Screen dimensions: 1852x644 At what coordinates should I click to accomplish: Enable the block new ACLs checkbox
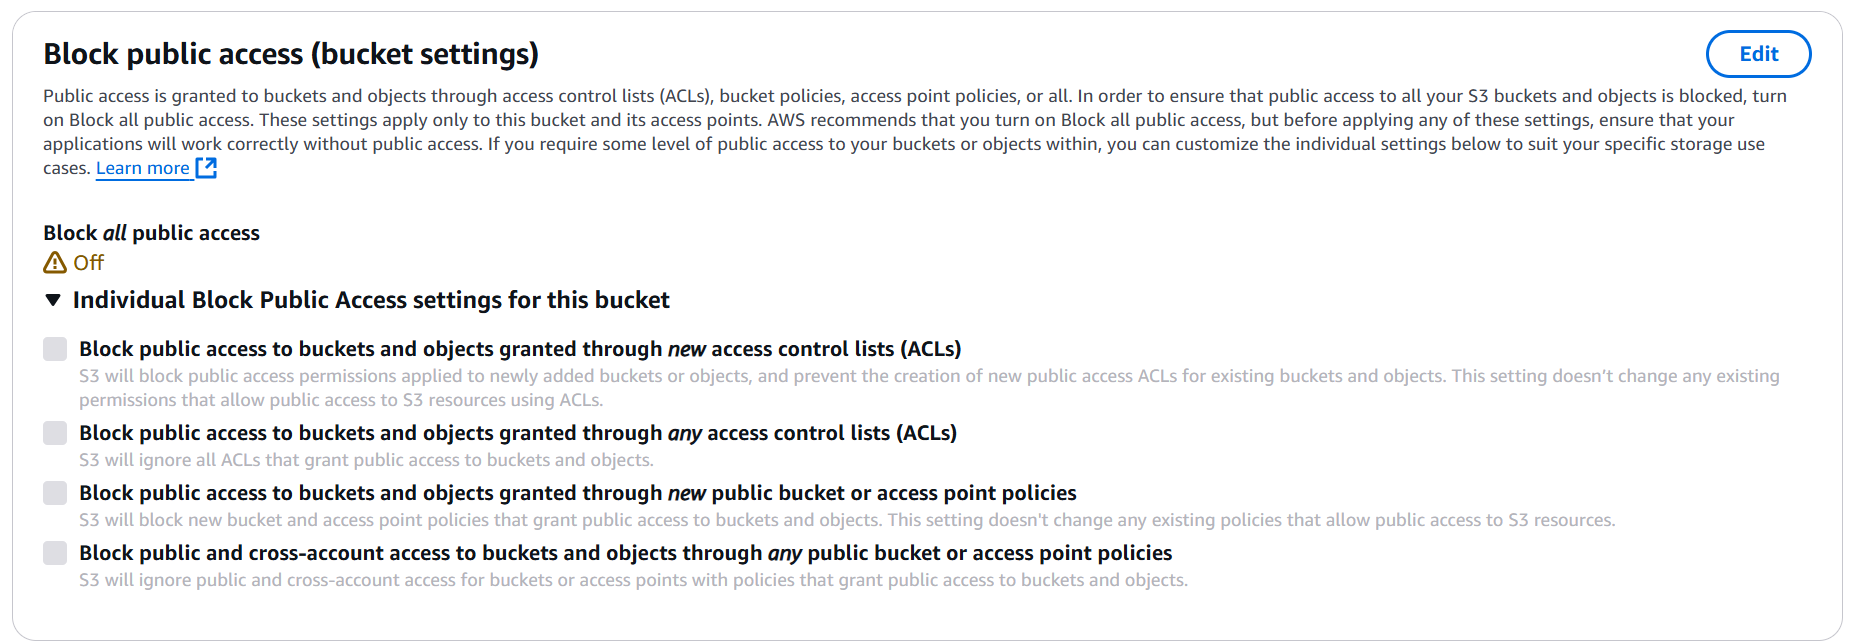pos(55,349)
